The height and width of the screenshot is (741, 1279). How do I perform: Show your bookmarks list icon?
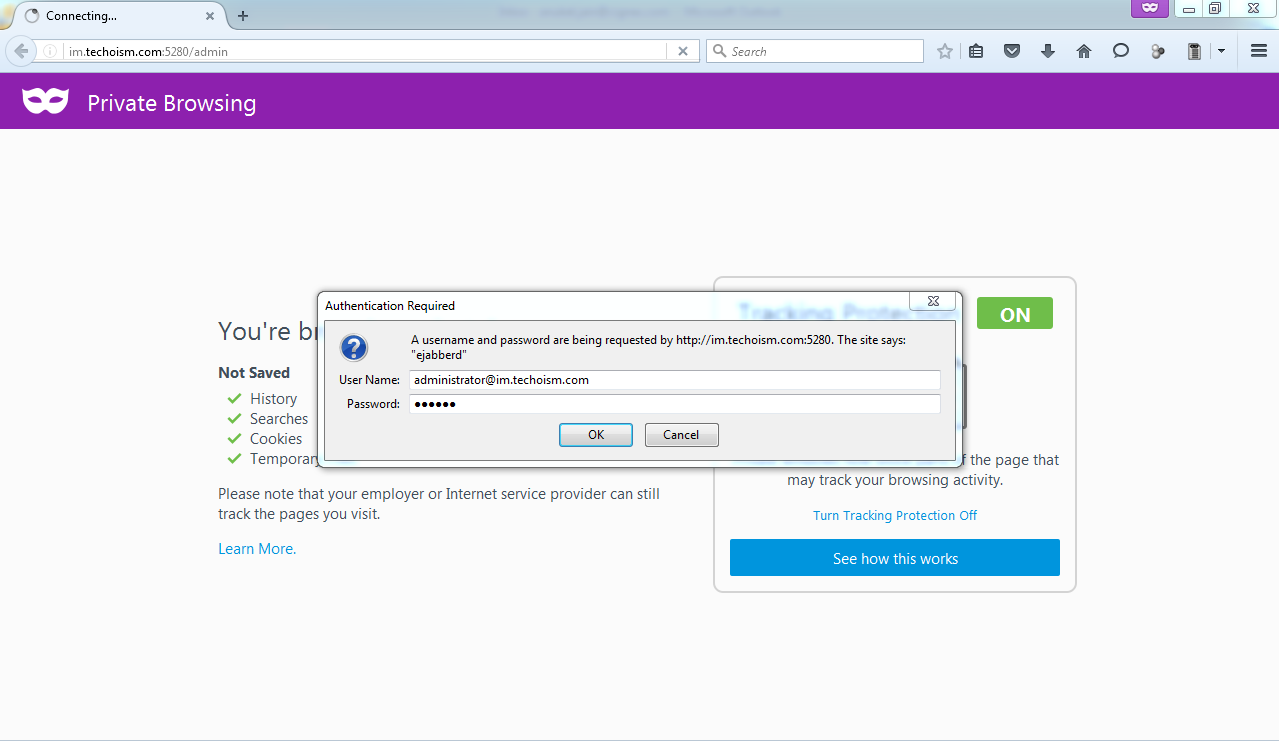tap(977, 51)
